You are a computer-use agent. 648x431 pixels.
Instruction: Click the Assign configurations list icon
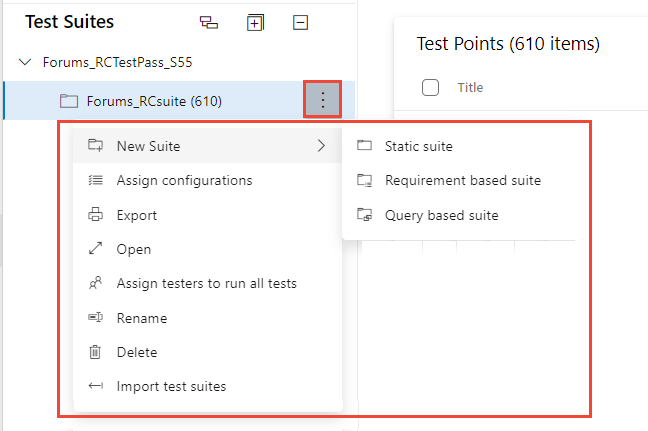point(96,181)
